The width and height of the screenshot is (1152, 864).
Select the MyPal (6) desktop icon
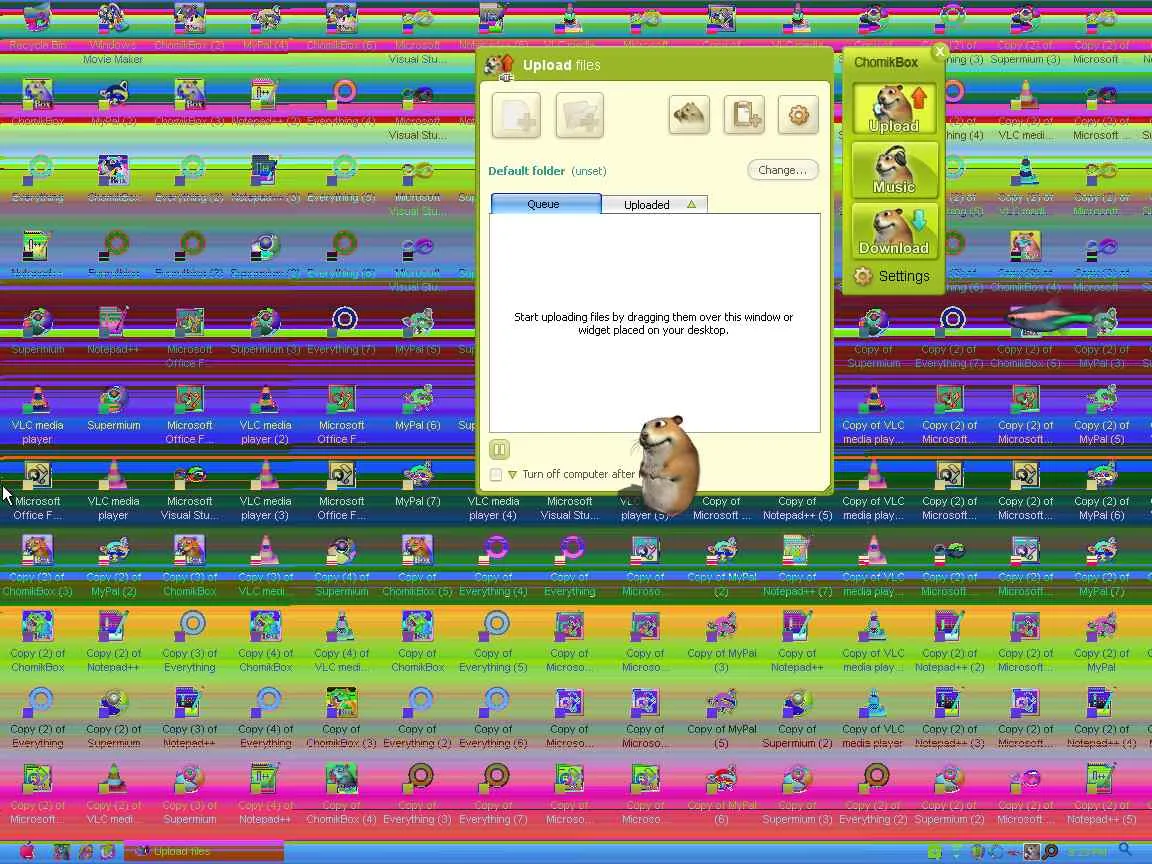(417, 408)
